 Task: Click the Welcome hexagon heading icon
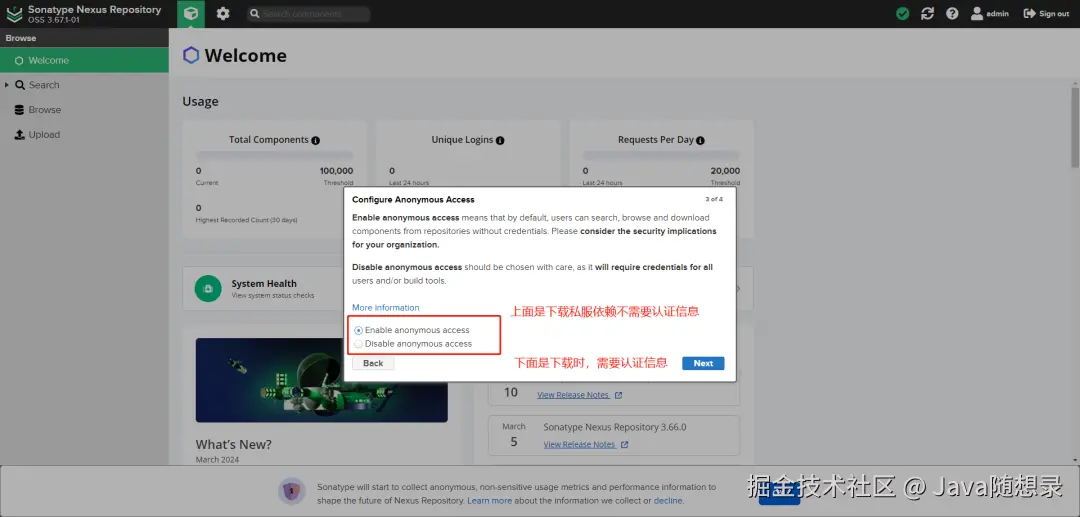click(191, 56)
